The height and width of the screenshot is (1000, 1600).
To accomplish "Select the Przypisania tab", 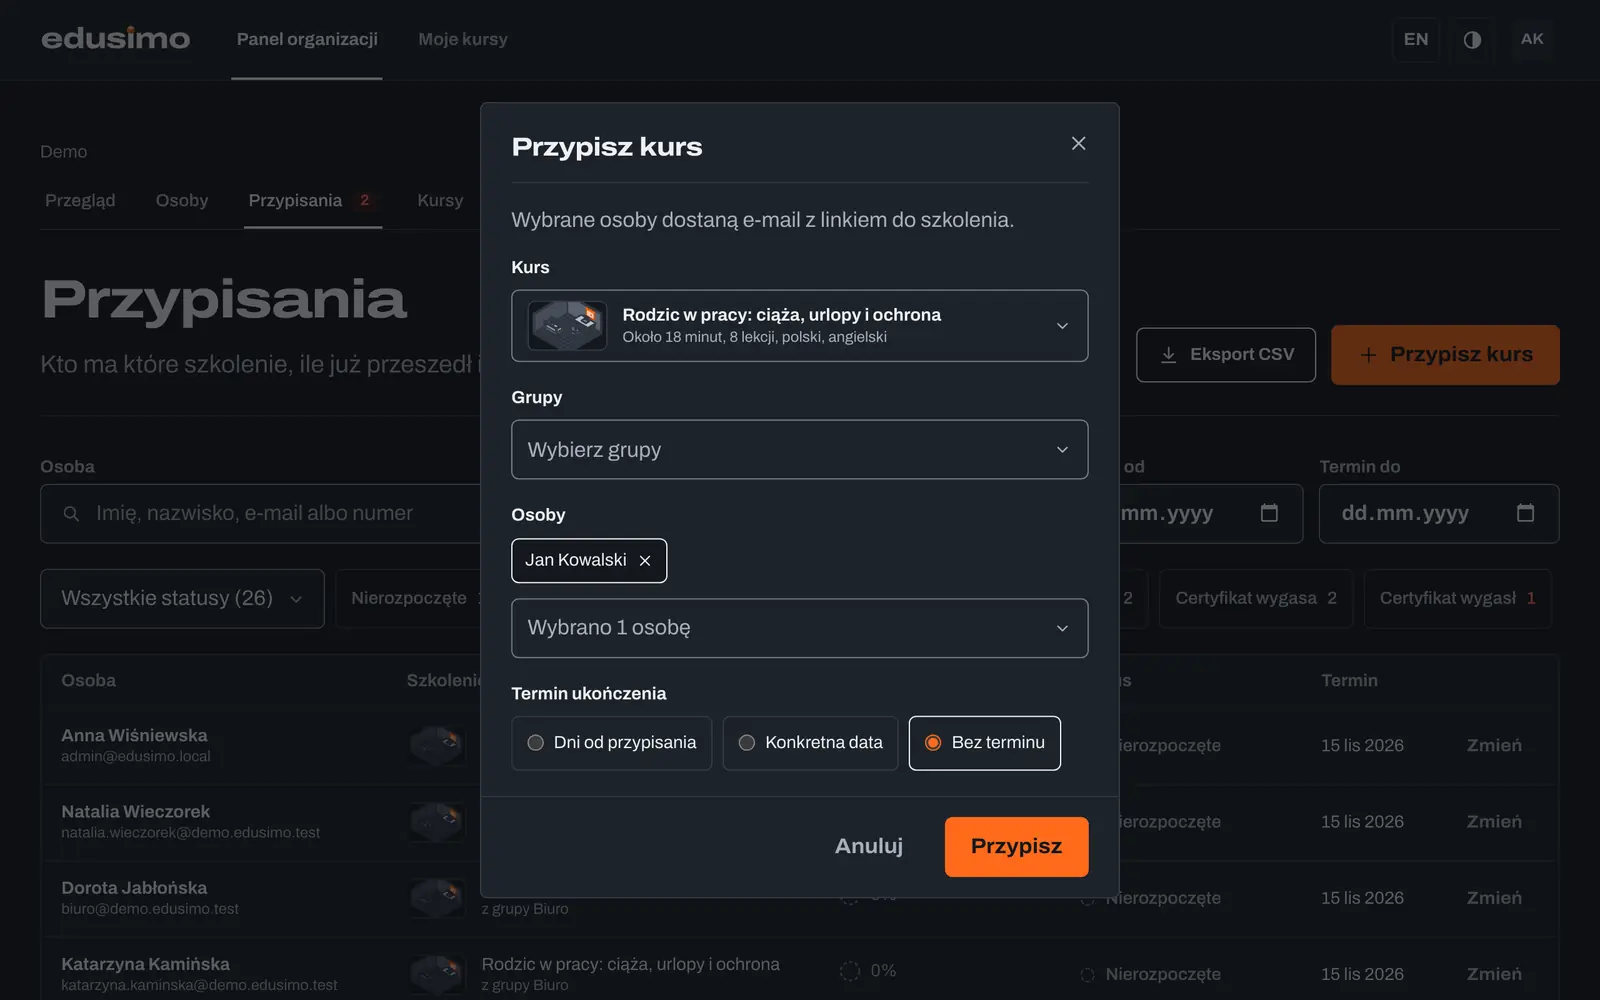I will click(312, 201).
